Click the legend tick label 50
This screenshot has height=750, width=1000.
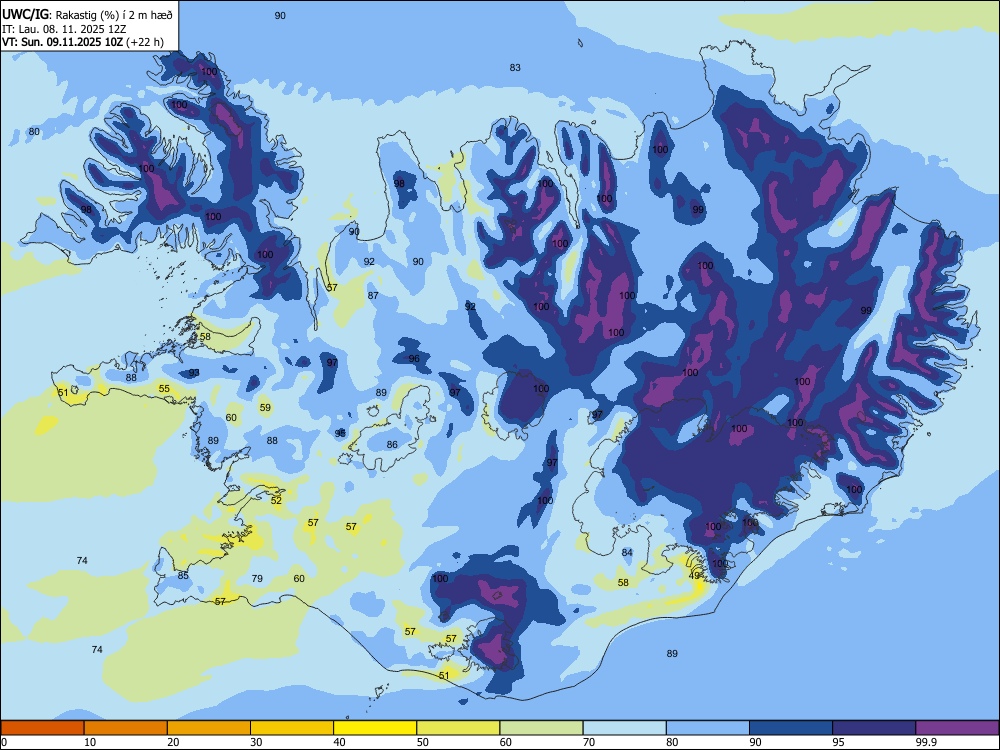[423, 742]
